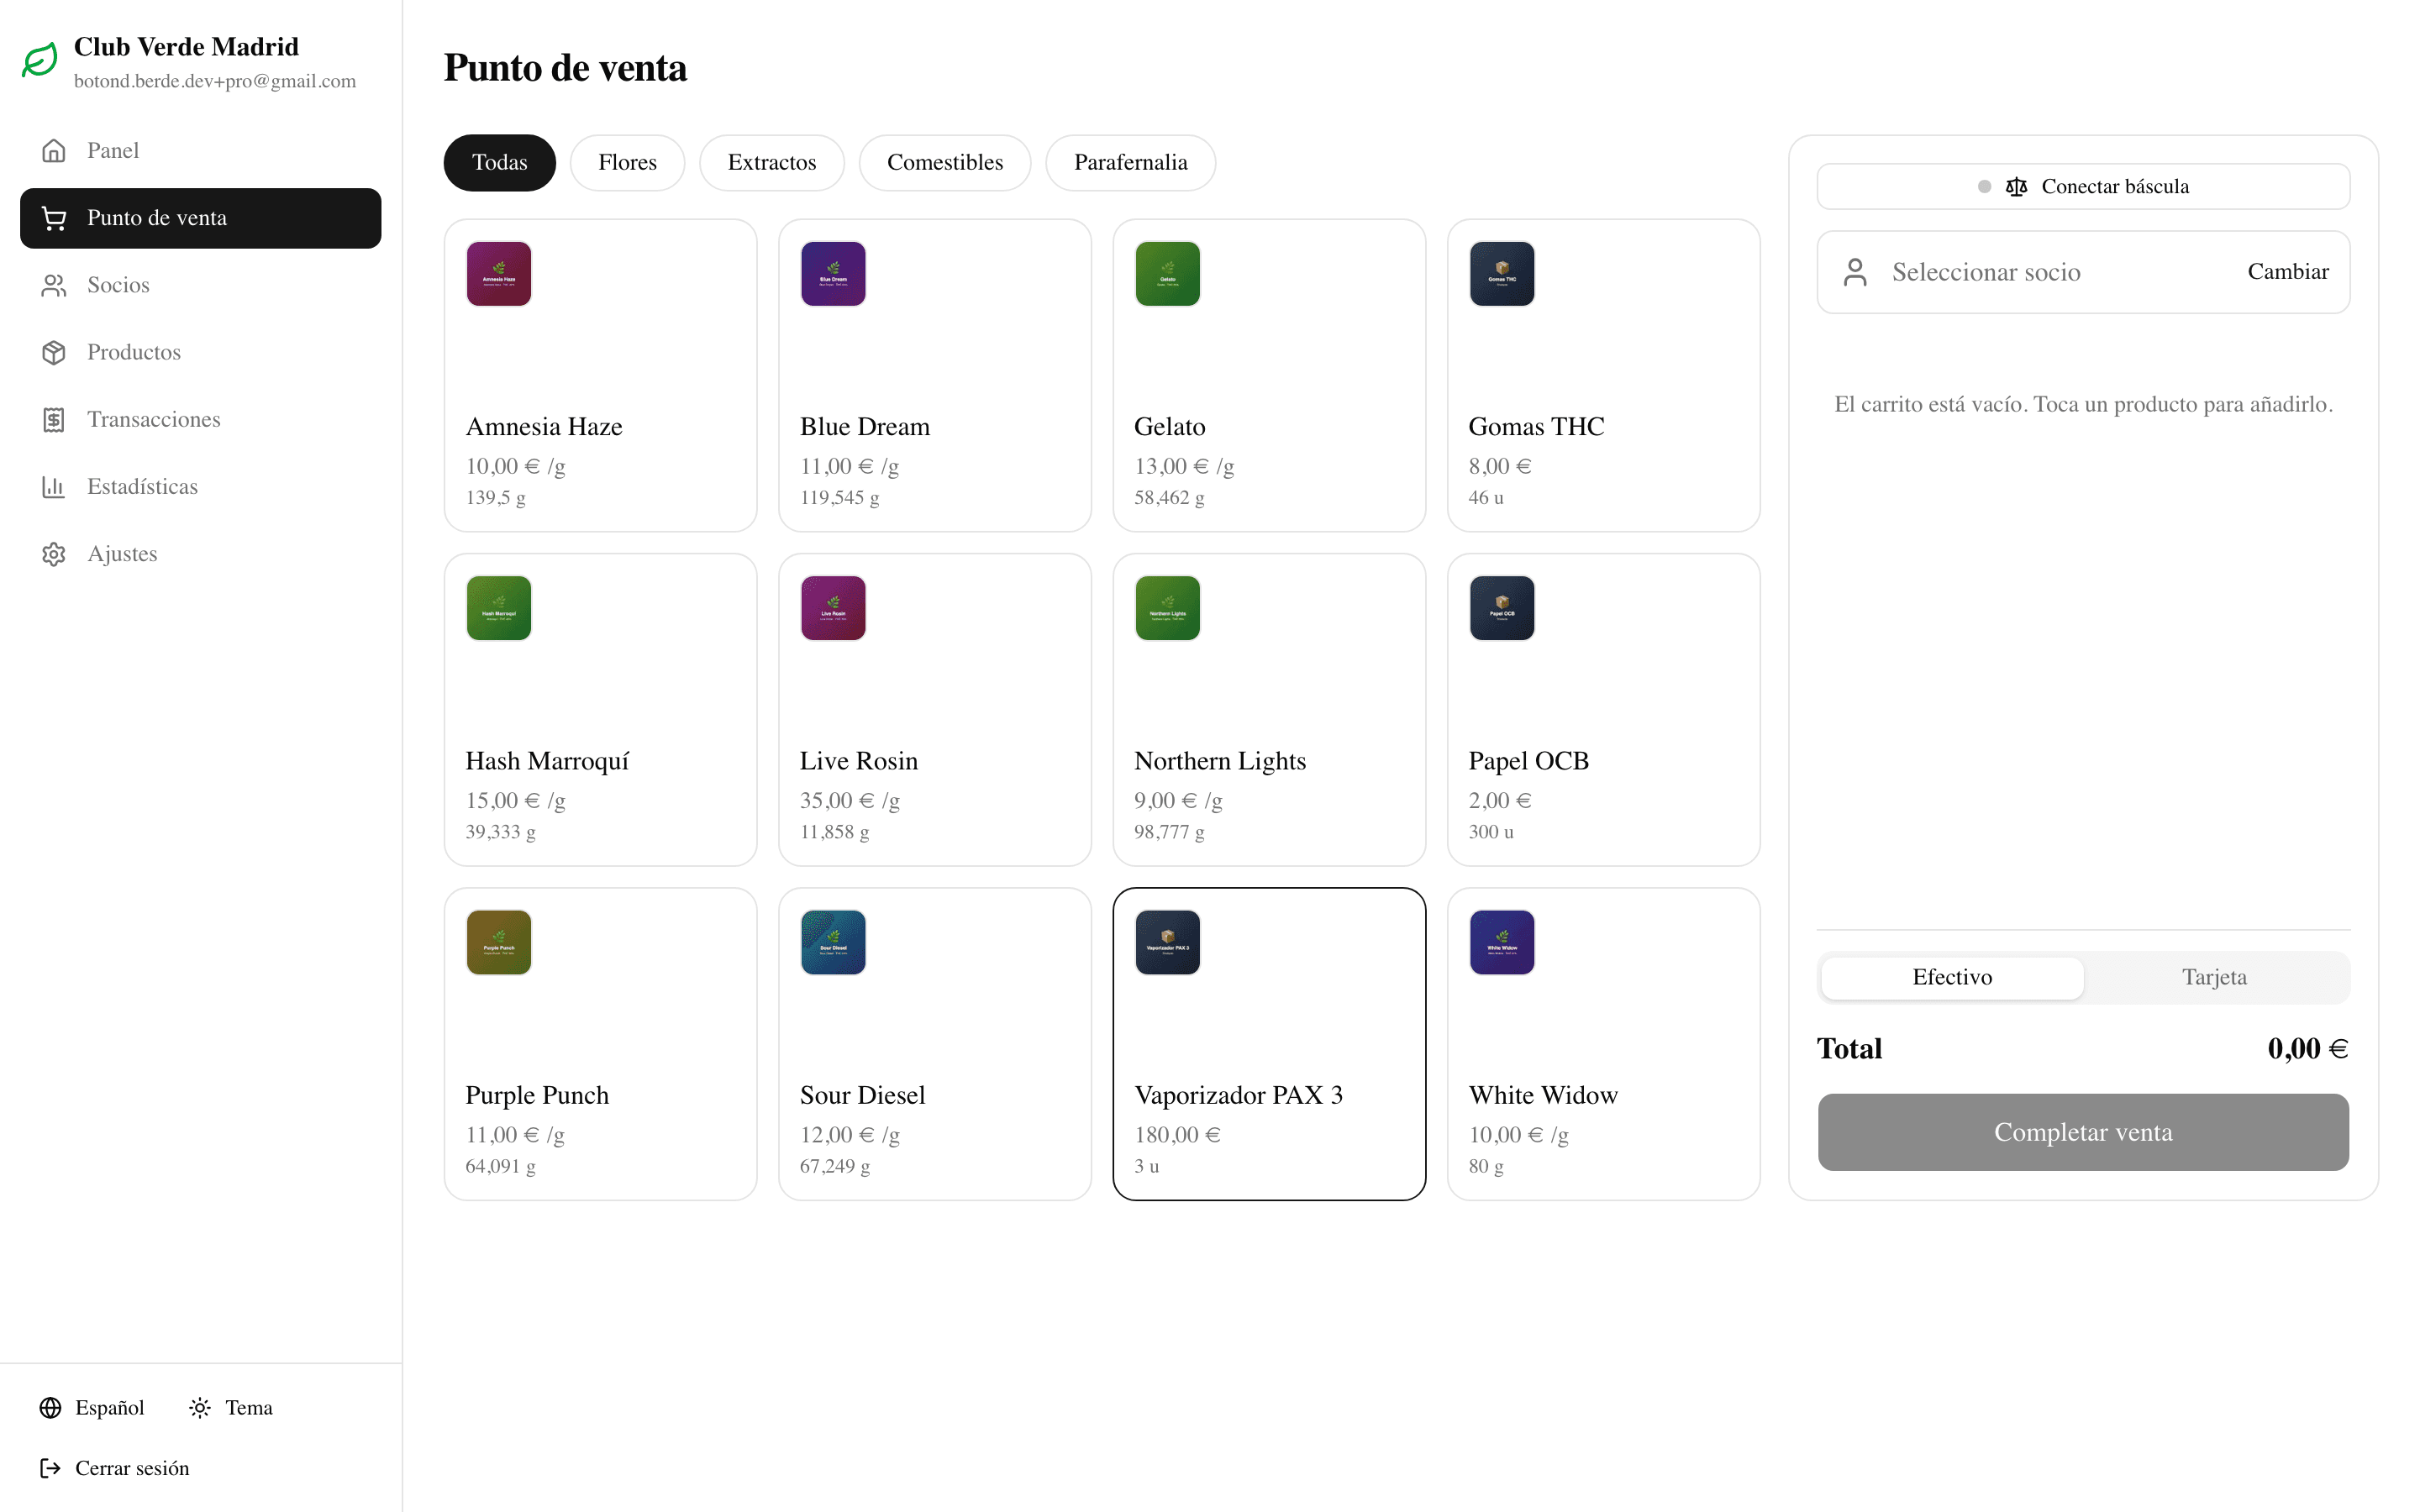Show only Extractos products
The image size is (2420, 1512).
point(771,162)
